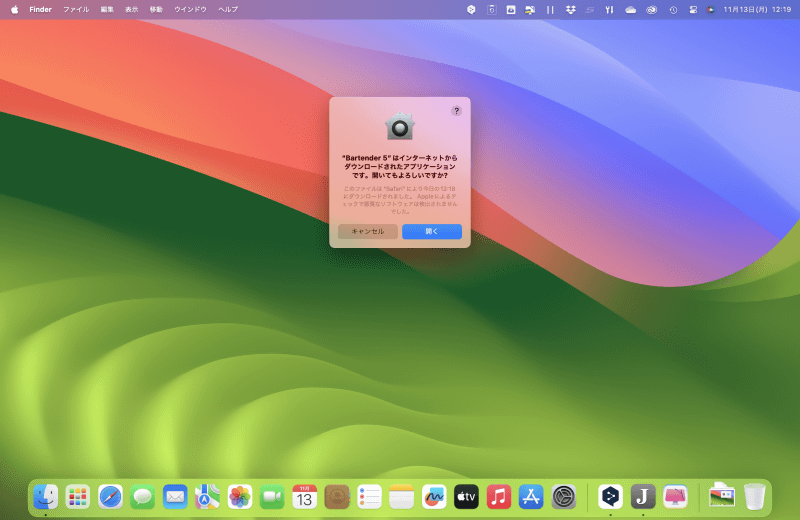This screenshot has height=520, width=800.
Task: Open Time Machine clock icon in menu bar
Action: [673, 10]
